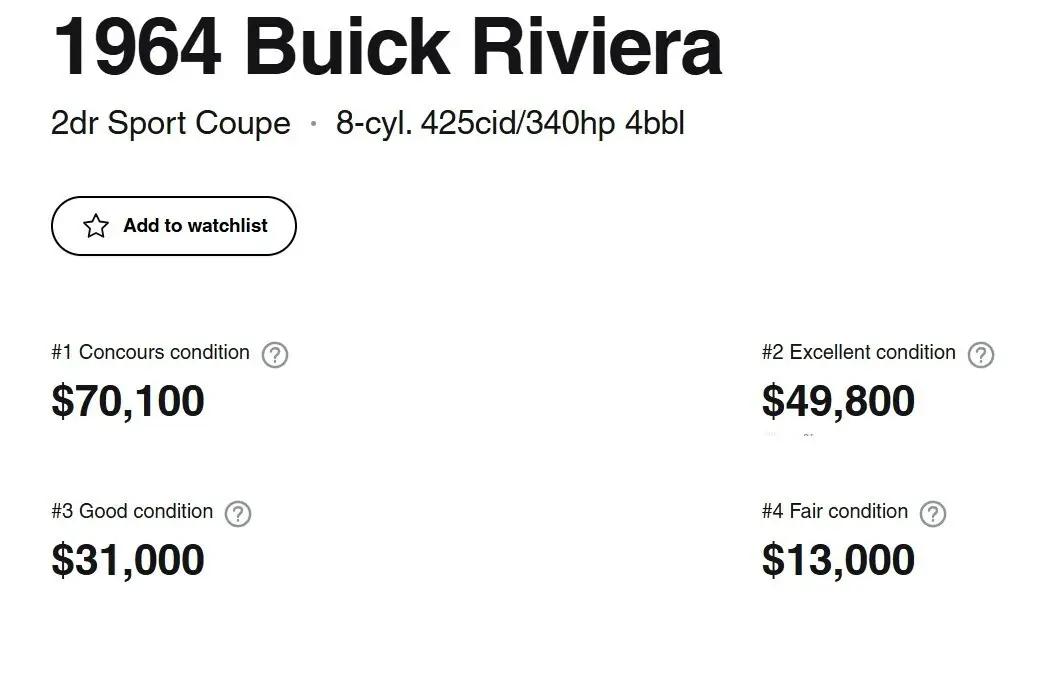Image resolution: width=1040 pixels, height=673 pixels.
Task: Click the #3 Good condition label
Action: pos(132,511)
